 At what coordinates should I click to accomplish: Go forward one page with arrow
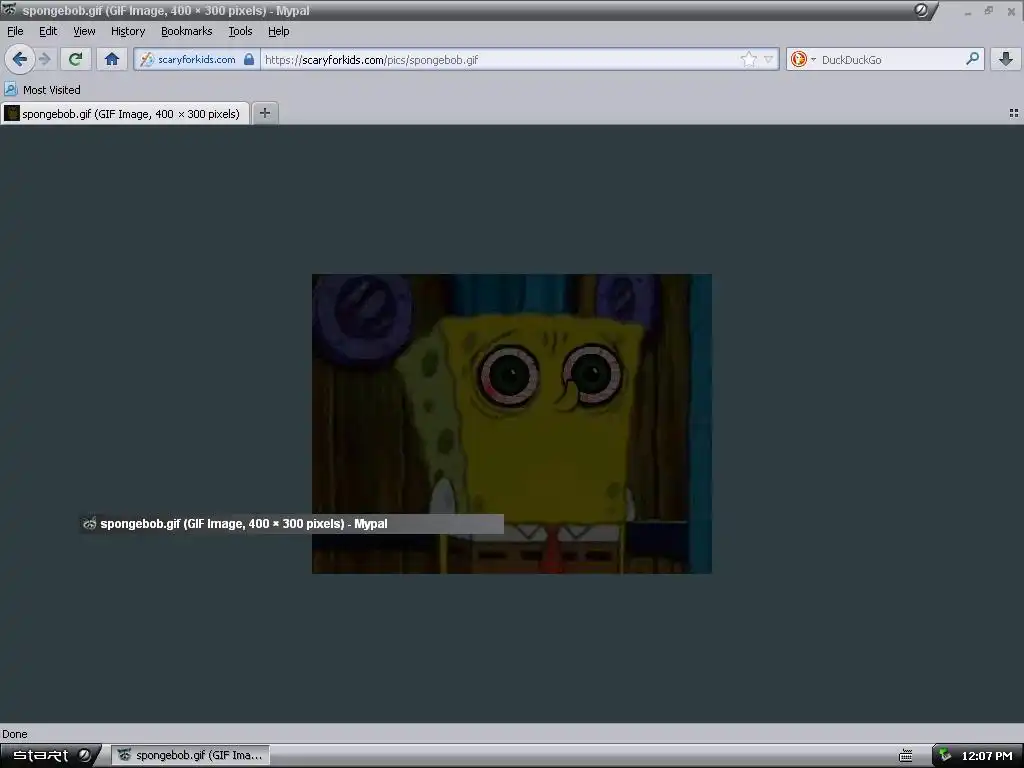coord(45,59)
